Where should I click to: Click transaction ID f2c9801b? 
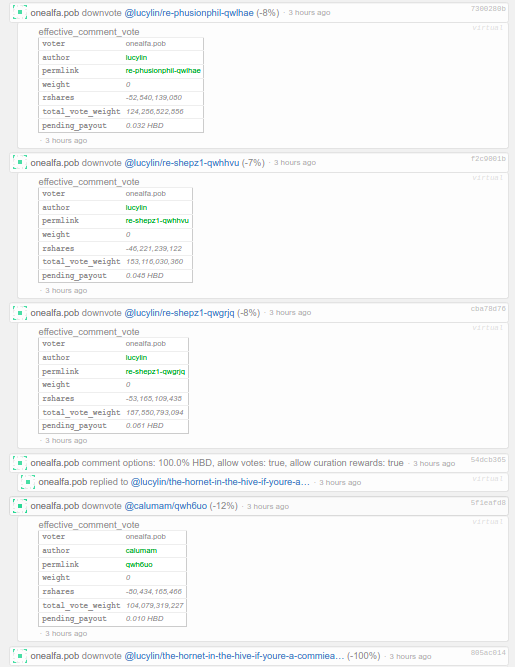pyautogui.click(x=488, y=159)
